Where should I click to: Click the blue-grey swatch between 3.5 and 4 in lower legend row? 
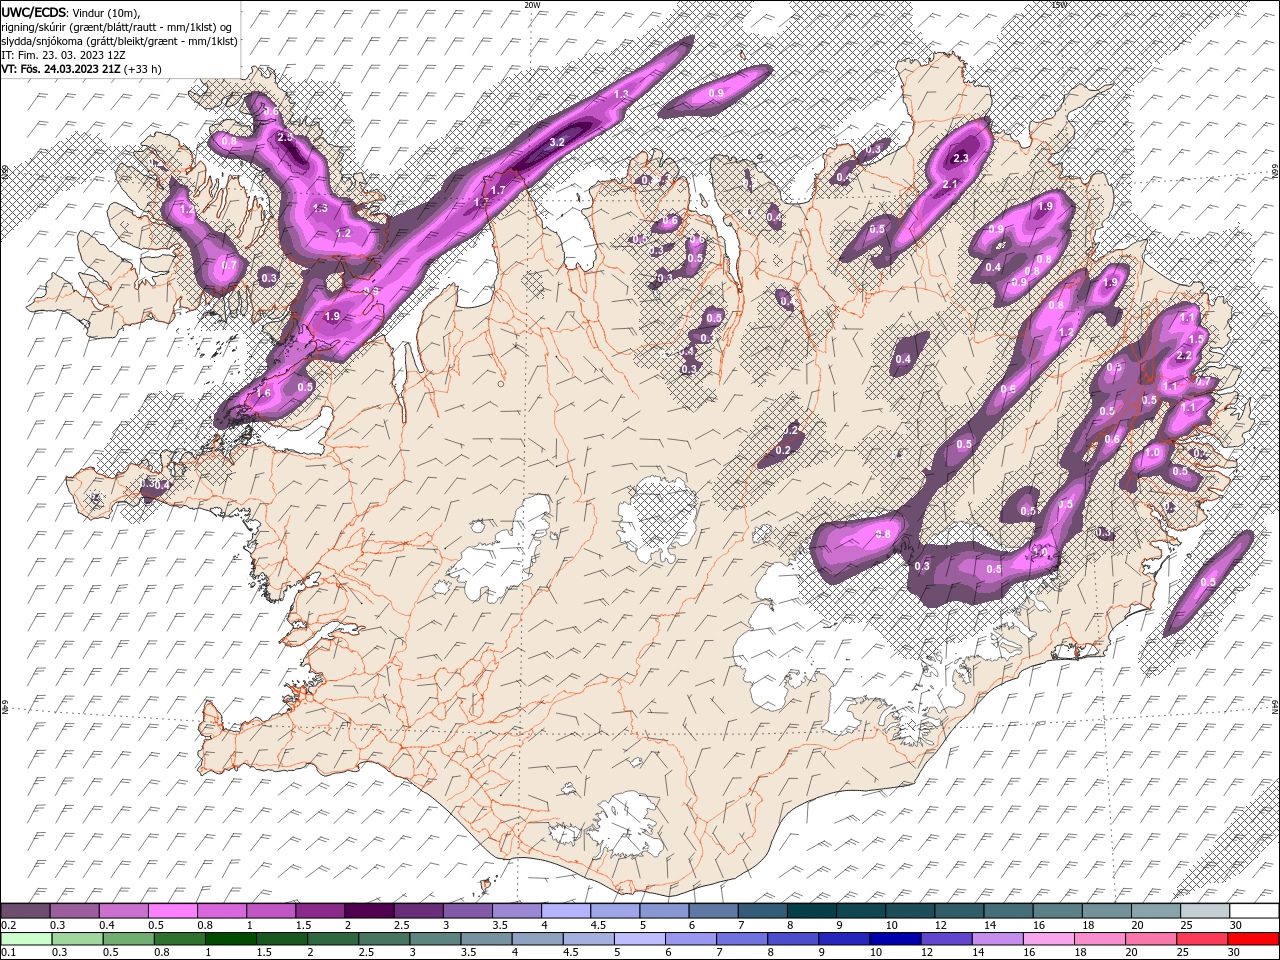pyautogui.click(x=487, y=939)
